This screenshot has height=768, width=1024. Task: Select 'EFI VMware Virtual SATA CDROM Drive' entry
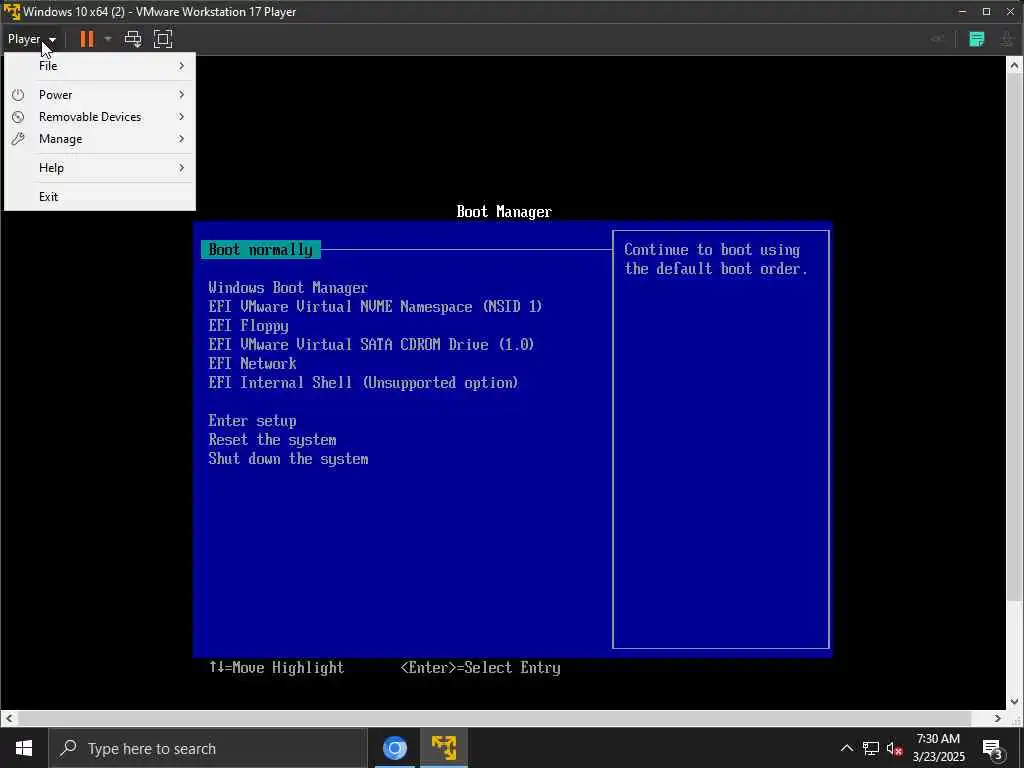tap(371, 345)
